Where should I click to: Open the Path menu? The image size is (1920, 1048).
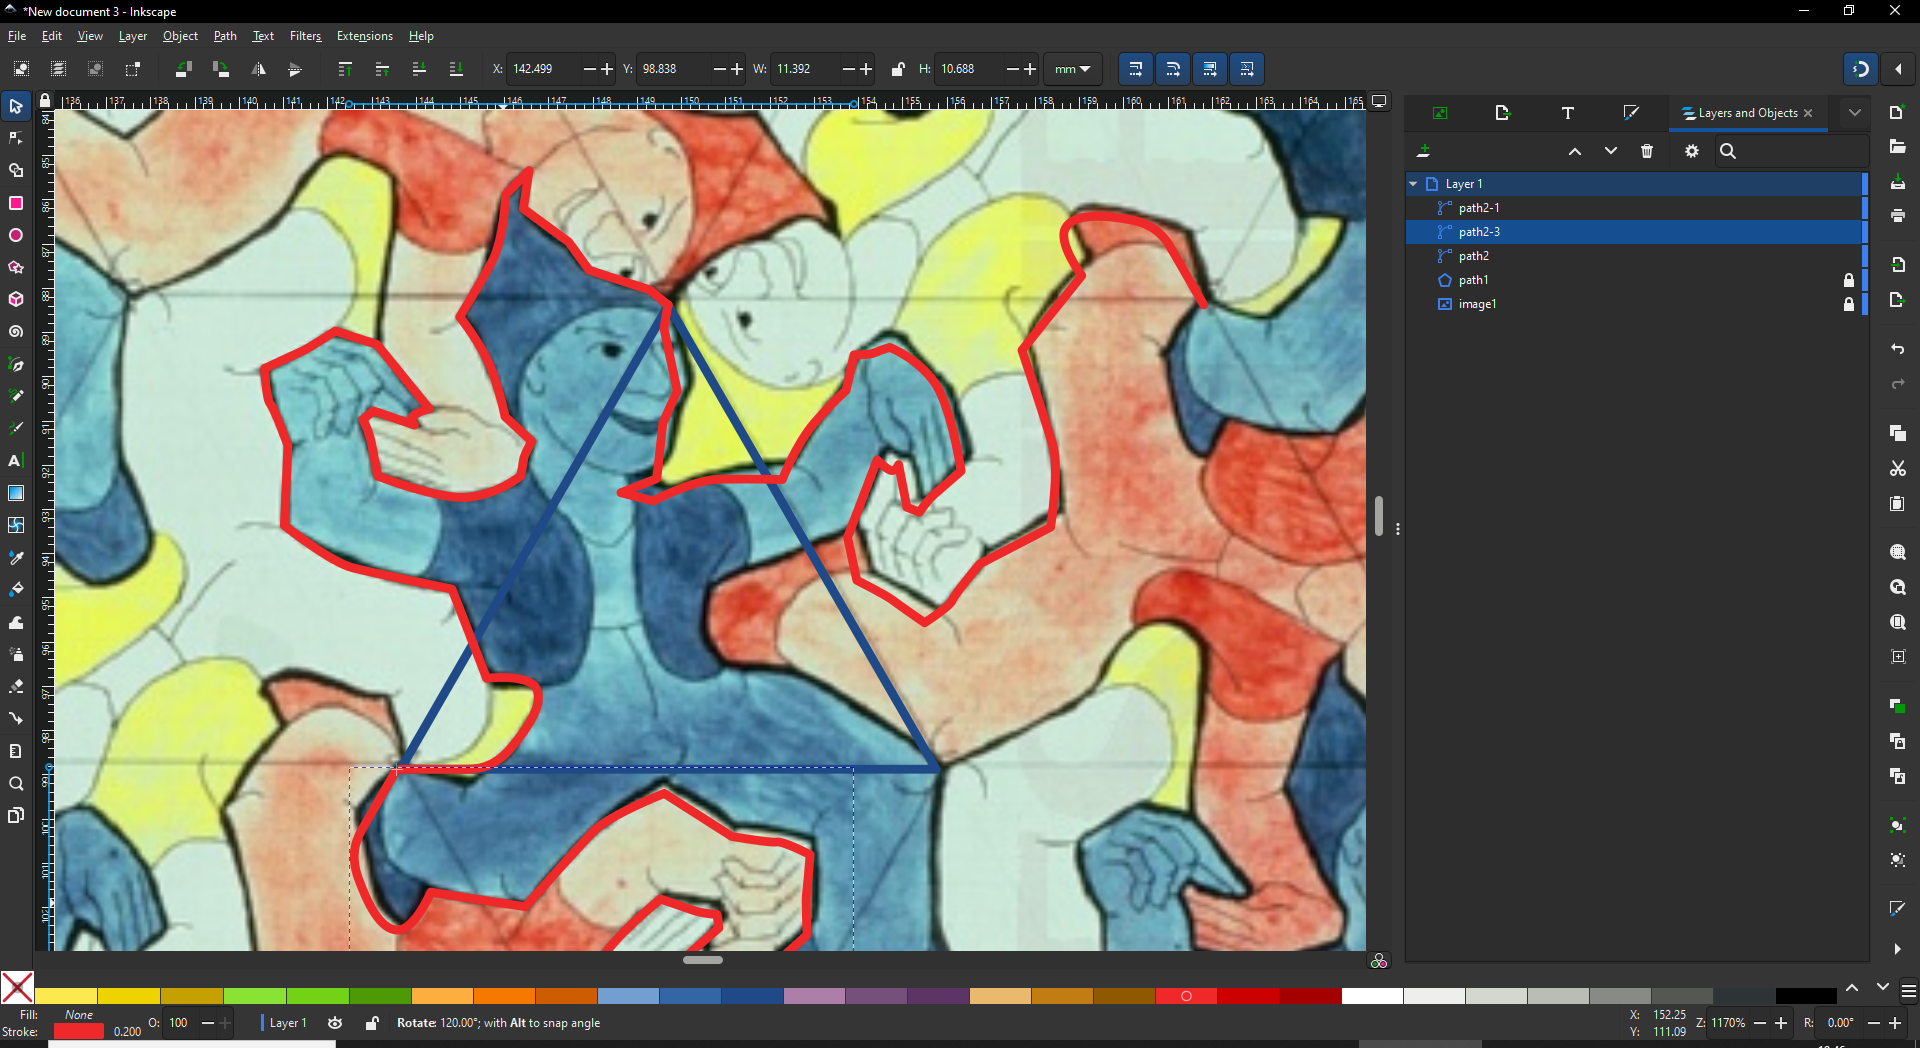point(225,36)
